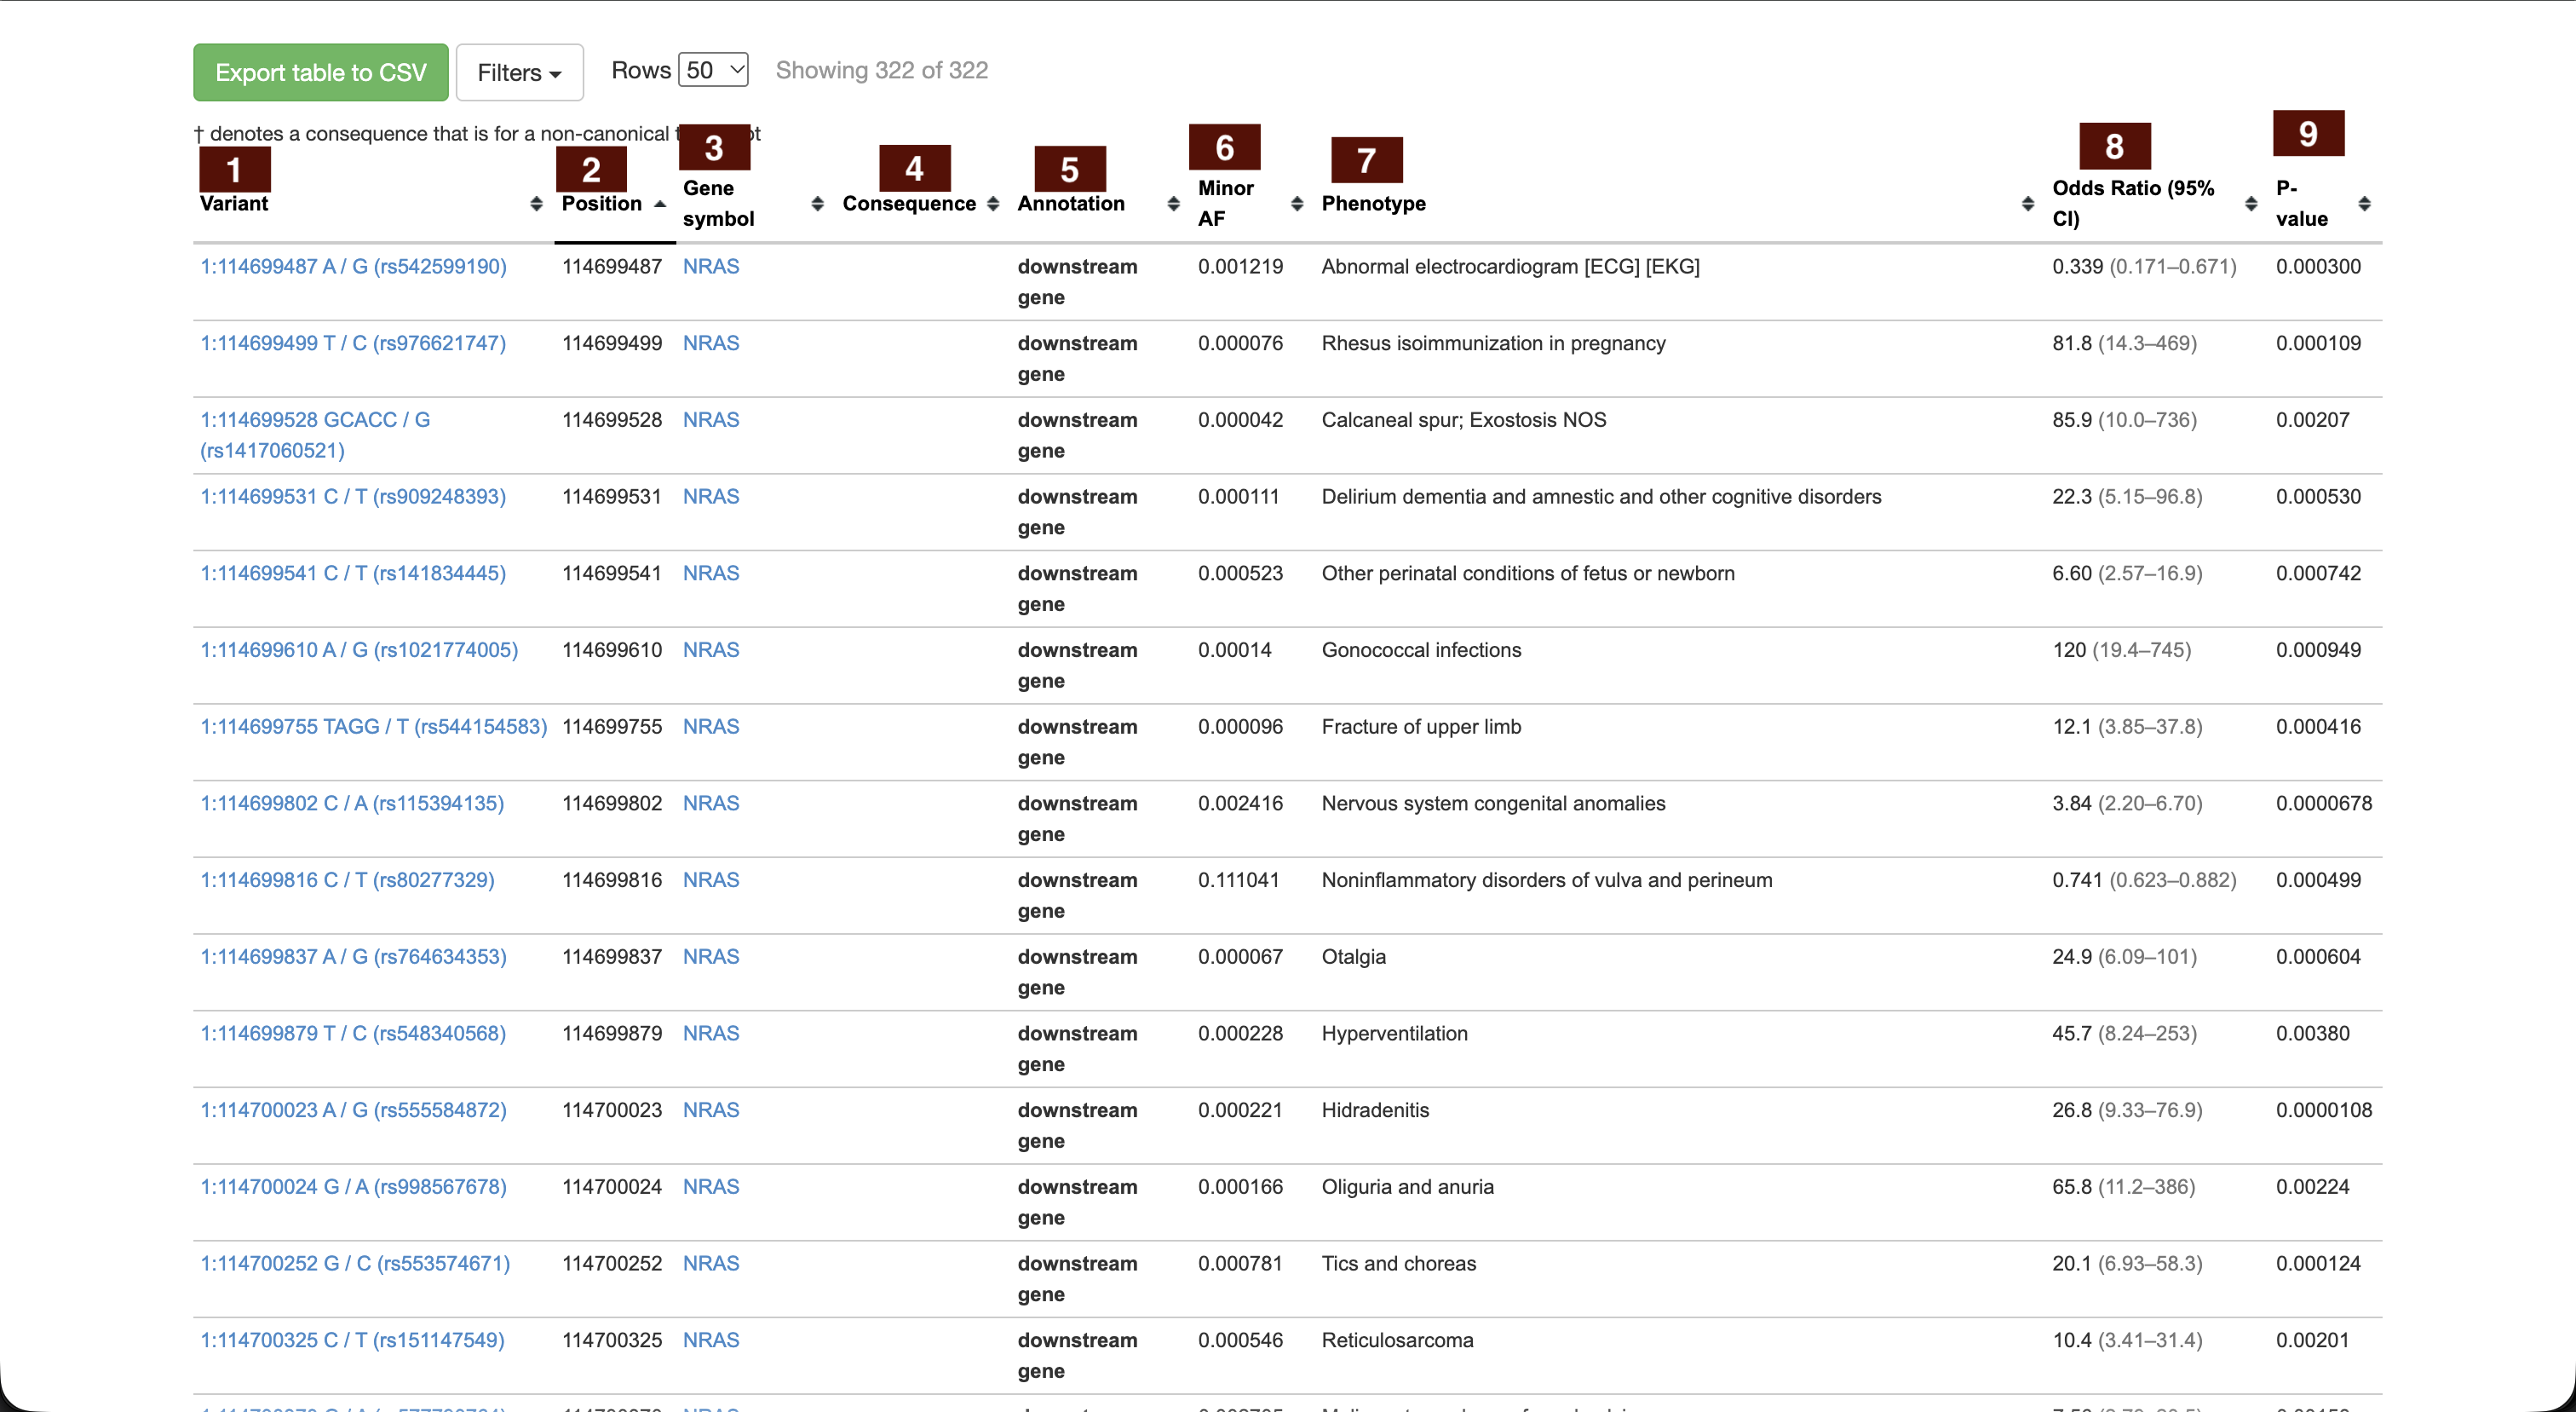Screen dimensions: 2576x1412
Task: Open variant rs998567678 link
Action: [354, 1187]
